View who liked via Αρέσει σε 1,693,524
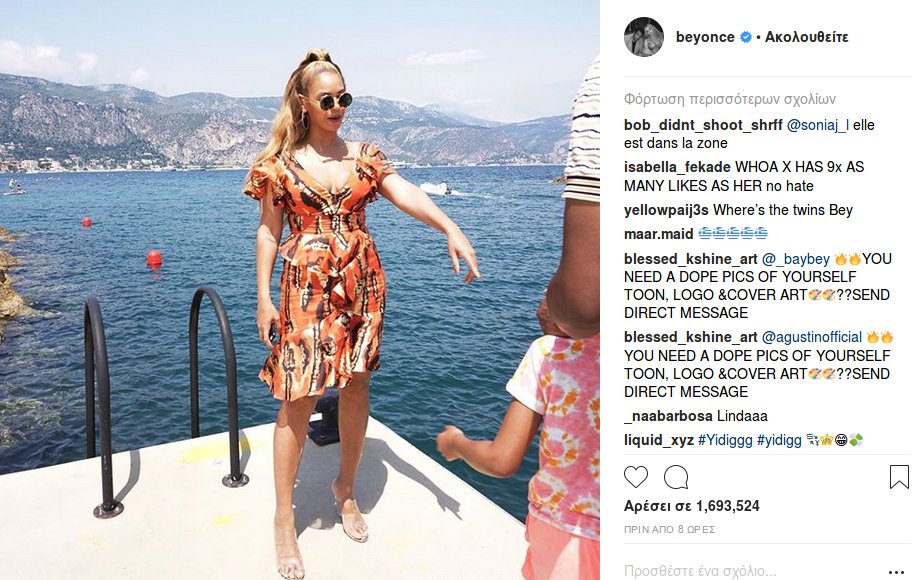 692,506
